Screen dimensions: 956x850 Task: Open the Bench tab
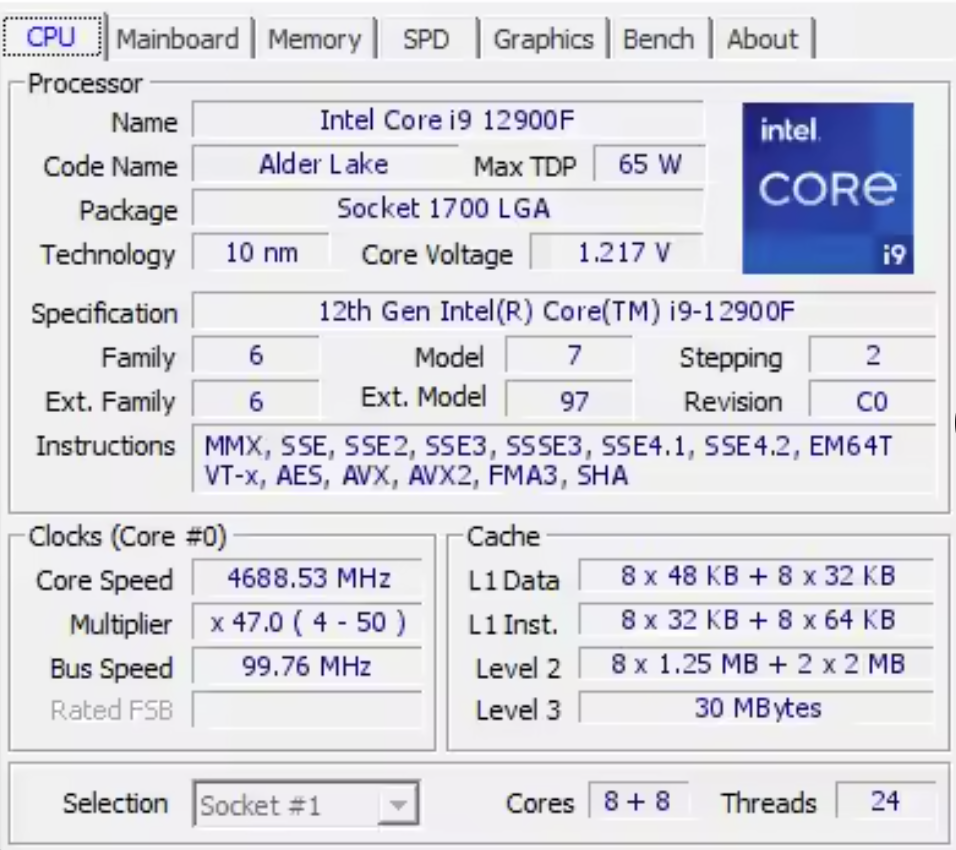[x=658, y=40]
